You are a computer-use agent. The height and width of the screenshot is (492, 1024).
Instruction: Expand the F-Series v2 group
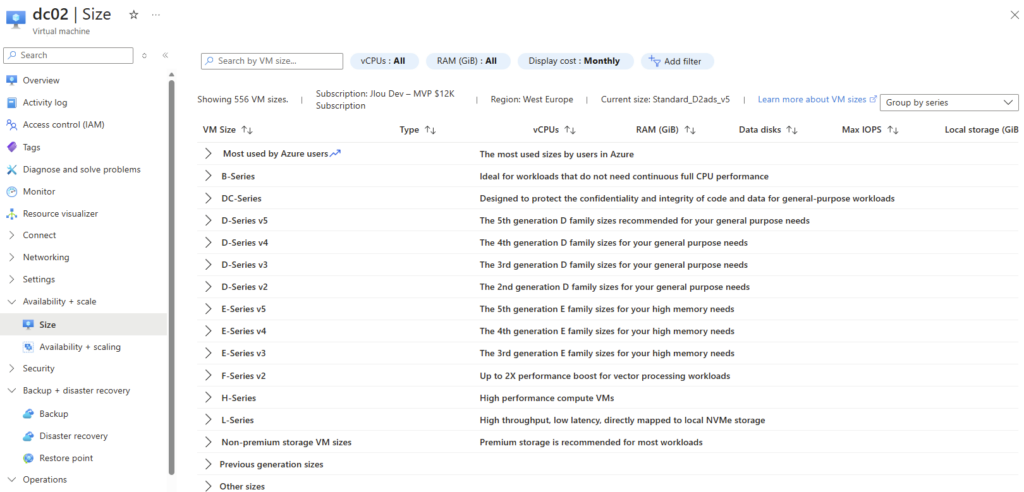[208, 376]
